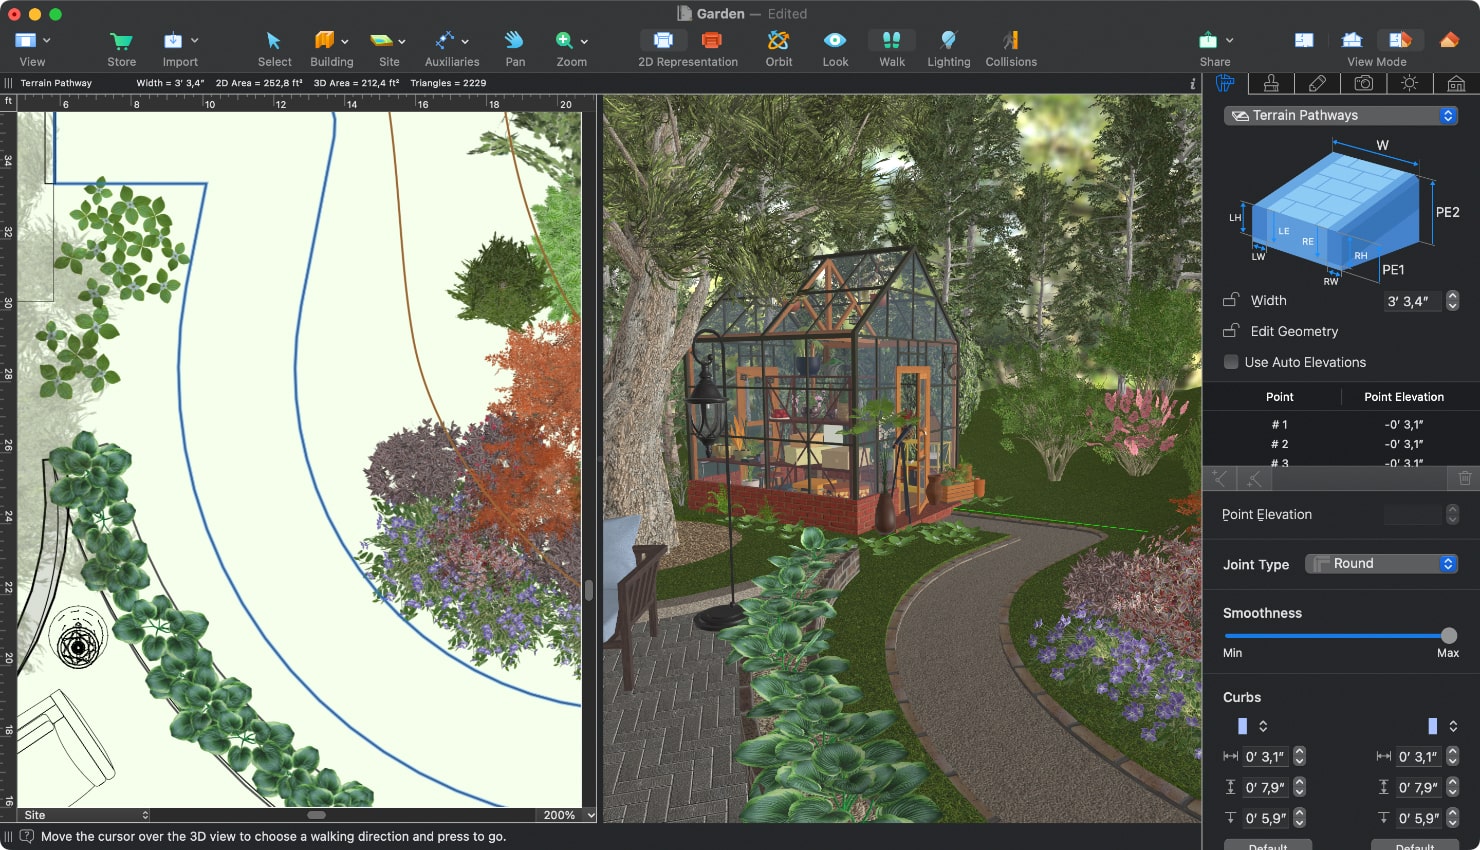Open the Light sun inspector tab
The height and width of the screenshot is (850, 1480).
1409,83
